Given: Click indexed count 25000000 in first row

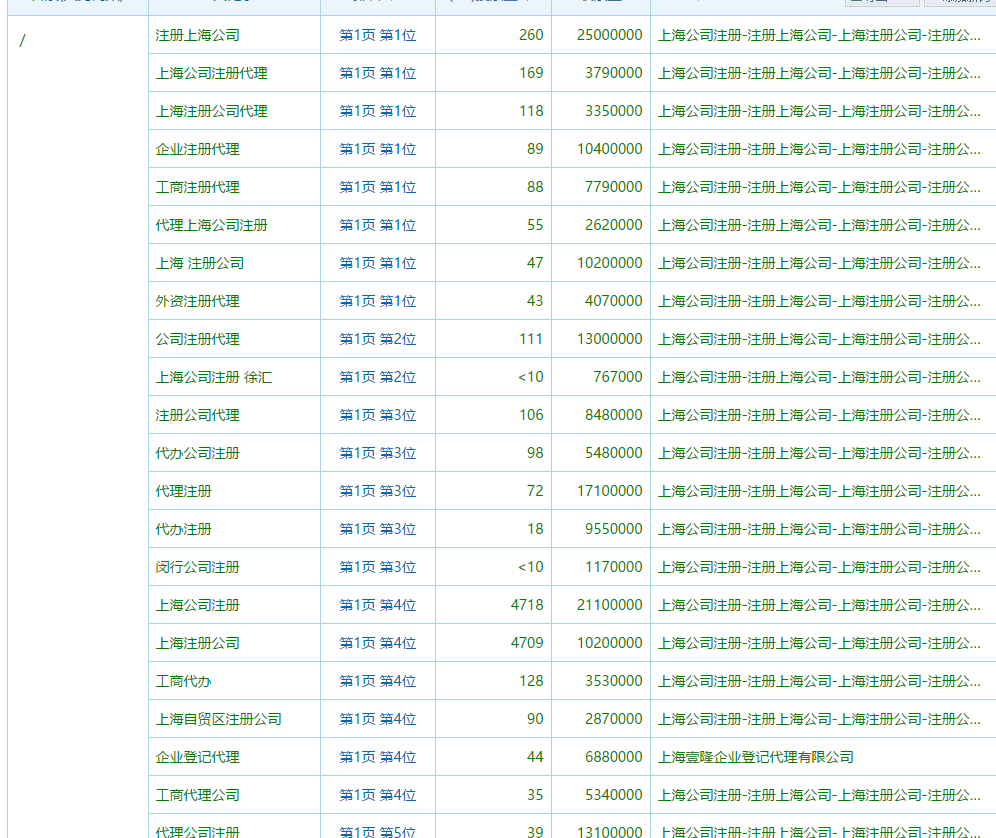Looking at the screenshot, I should click(609, 35).
